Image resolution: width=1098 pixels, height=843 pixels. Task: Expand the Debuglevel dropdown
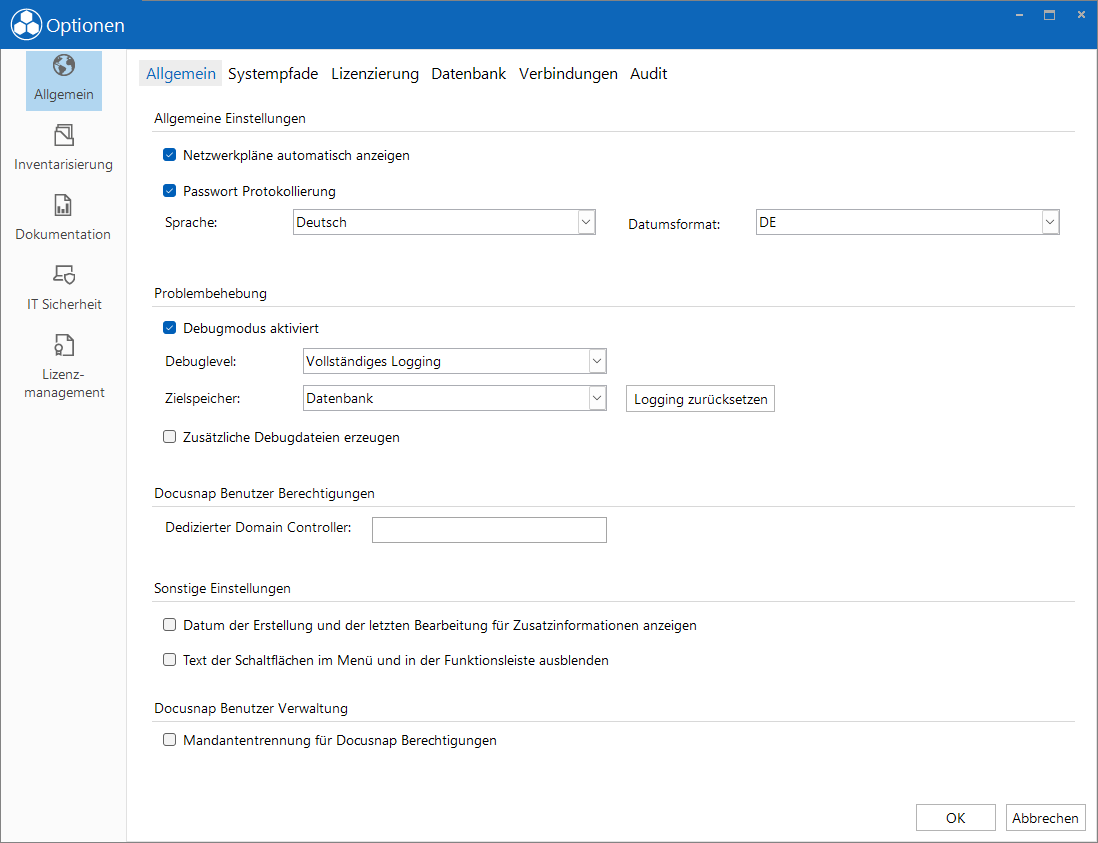[454, 361]
